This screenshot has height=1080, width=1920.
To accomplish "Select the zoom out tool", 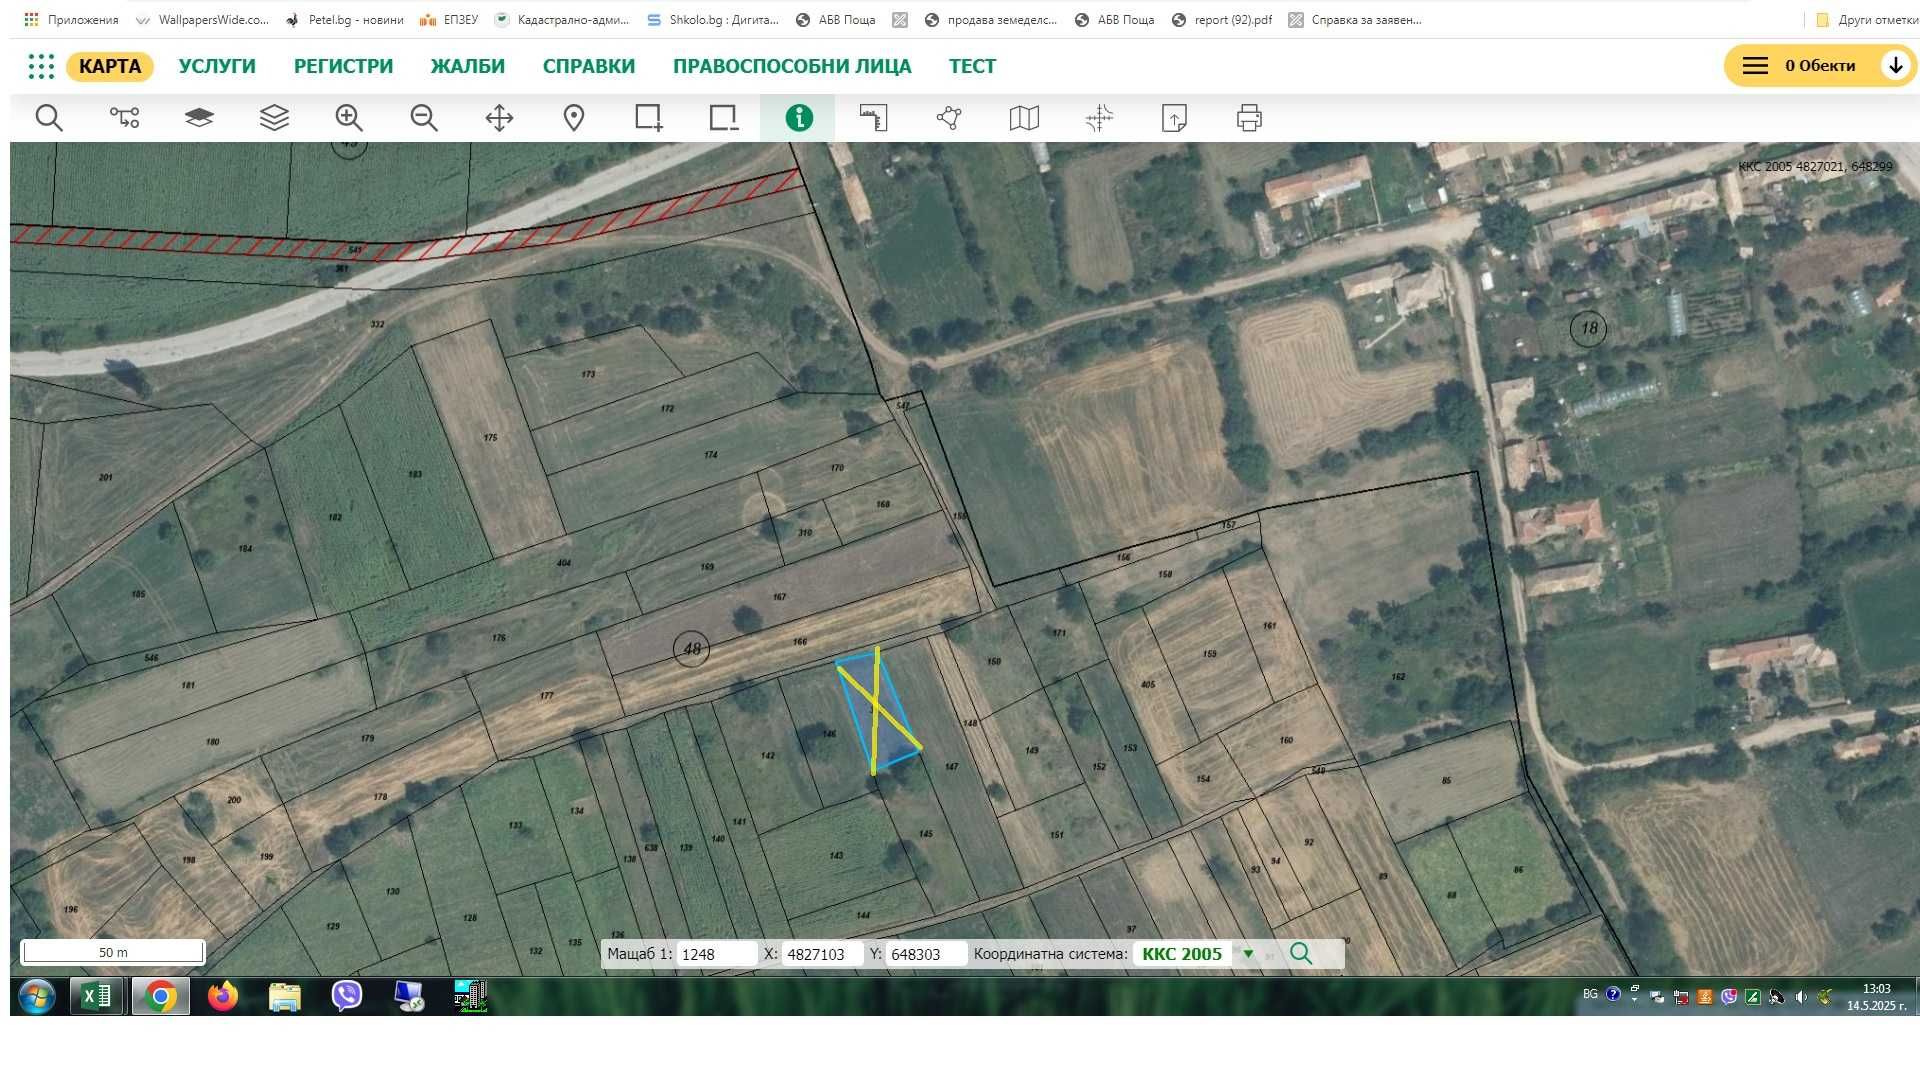I will tap(424, 118).
